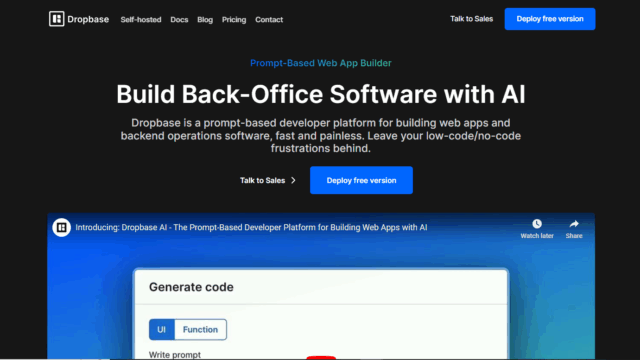Click hero Deploy free version button

click(x=361, y=180)
